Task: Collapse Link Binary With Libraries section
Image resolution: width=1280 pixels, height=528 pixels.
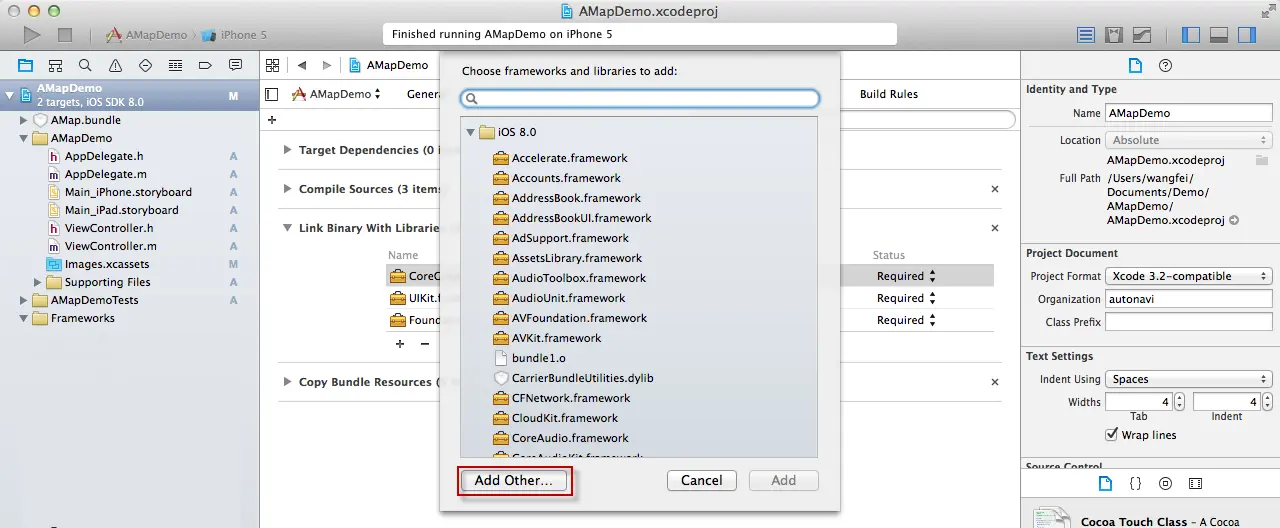Action: click(287, 228)
